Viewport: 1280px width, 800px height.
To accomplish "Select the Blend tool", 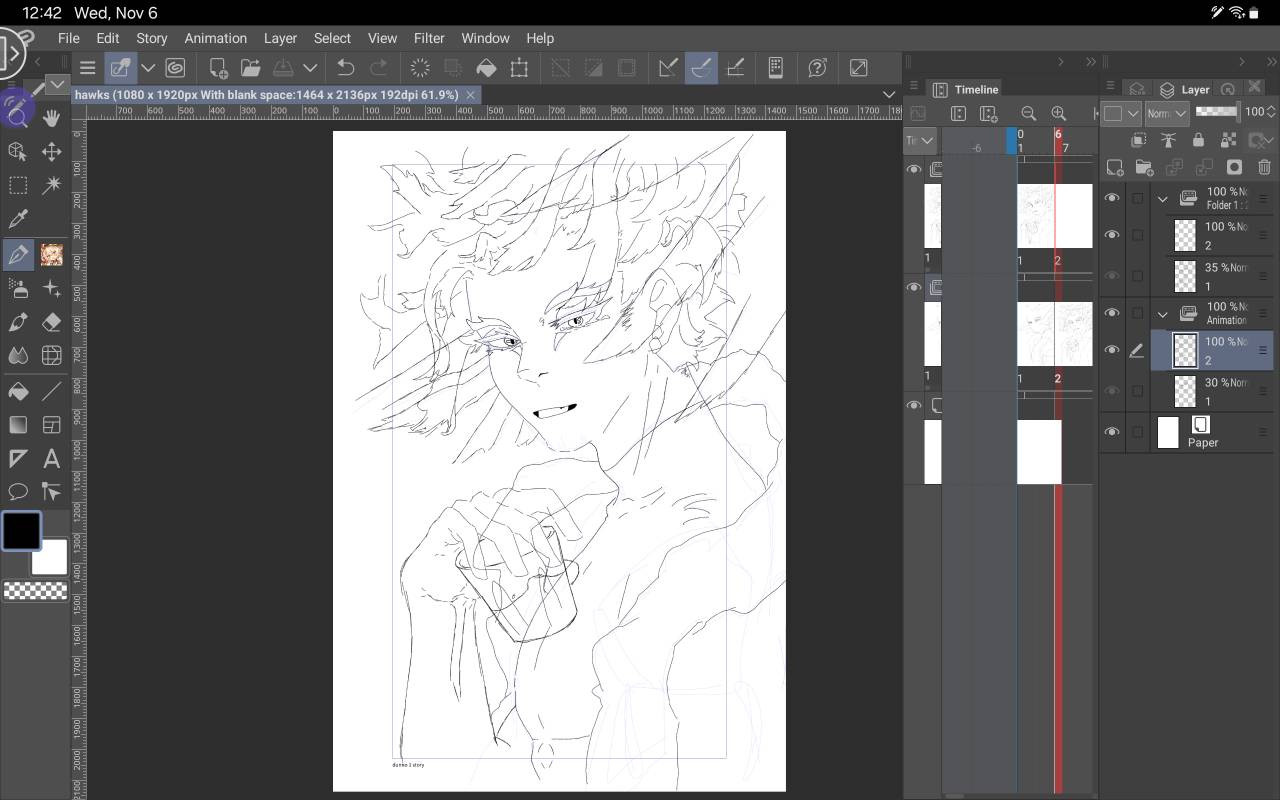I will [18, 356].
